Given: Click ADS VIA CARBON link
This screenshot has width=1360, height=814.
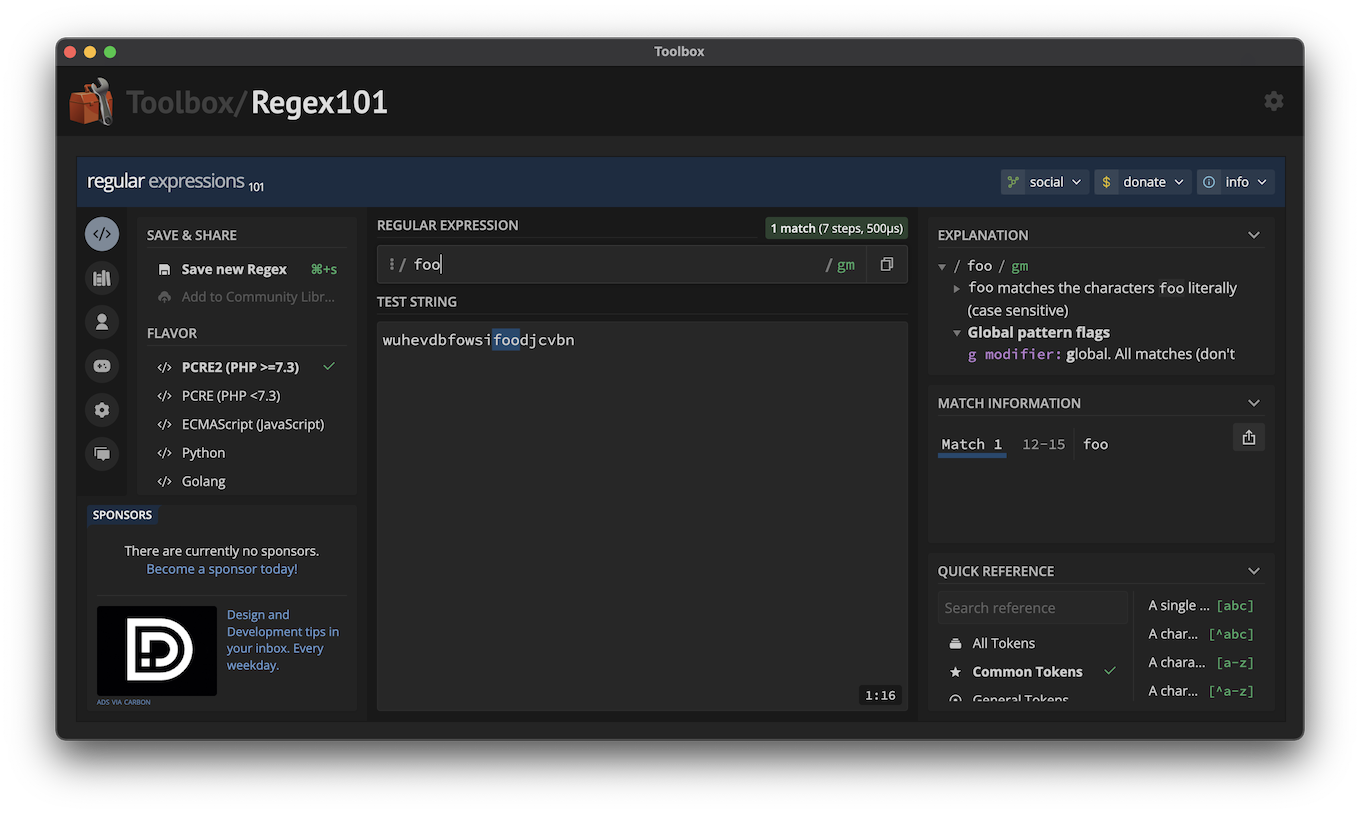Looking at the screenshot, I should pos(124,702).
